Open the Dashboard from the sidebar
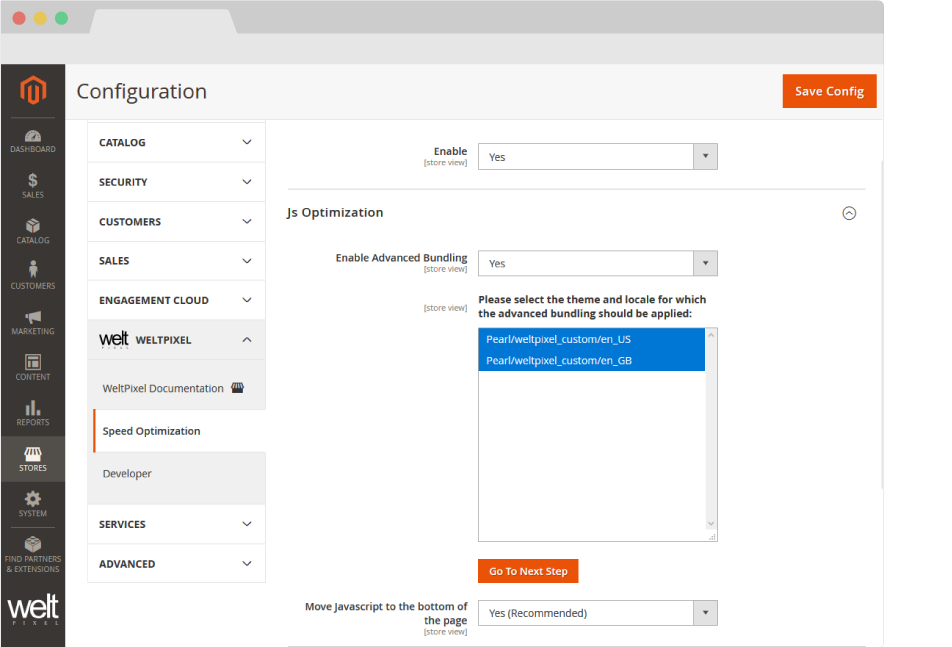The width and height of the screenshot is (952, 647). 33,135
